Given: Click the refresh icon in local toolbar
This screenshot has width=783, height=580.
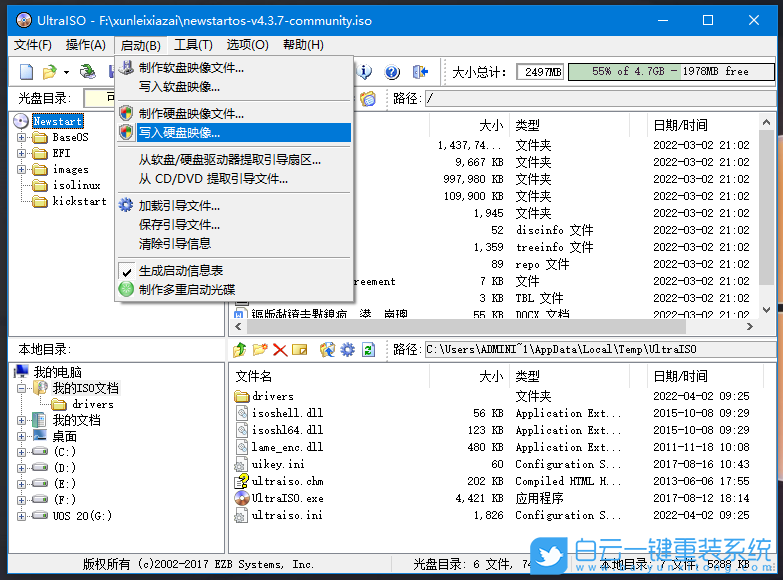Looking at the screenshot, I should [369, 350].
